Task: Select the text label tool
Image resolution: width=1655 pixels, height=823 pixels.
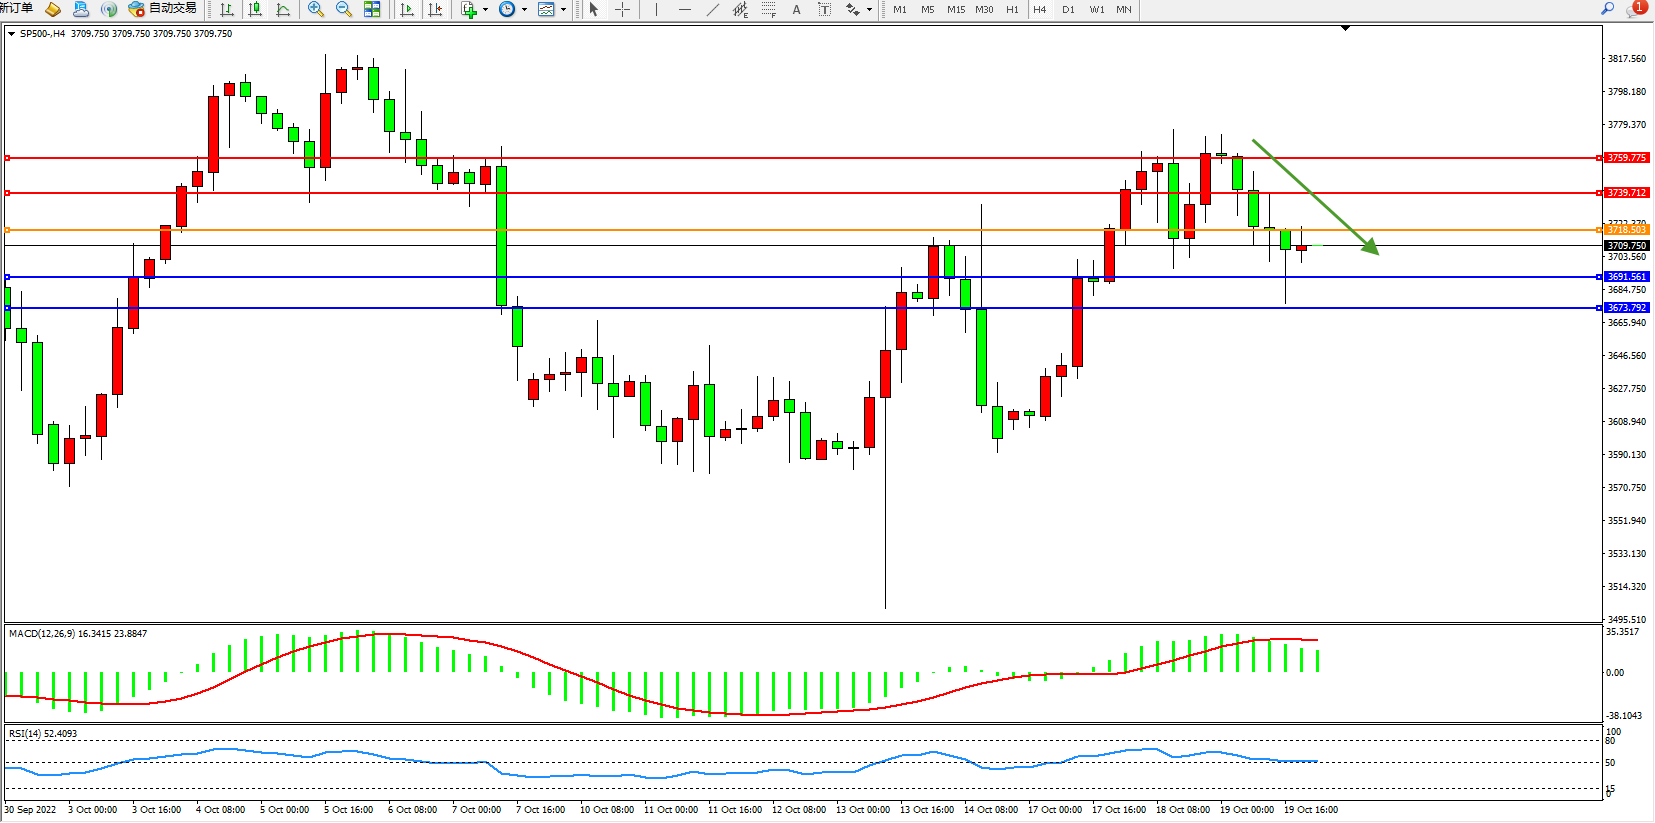Action: [x=796, y=9]
